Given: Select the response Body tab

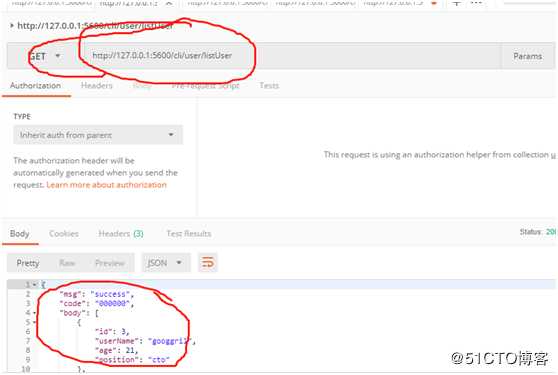Looking at the screenshot, I should [20, 234].
